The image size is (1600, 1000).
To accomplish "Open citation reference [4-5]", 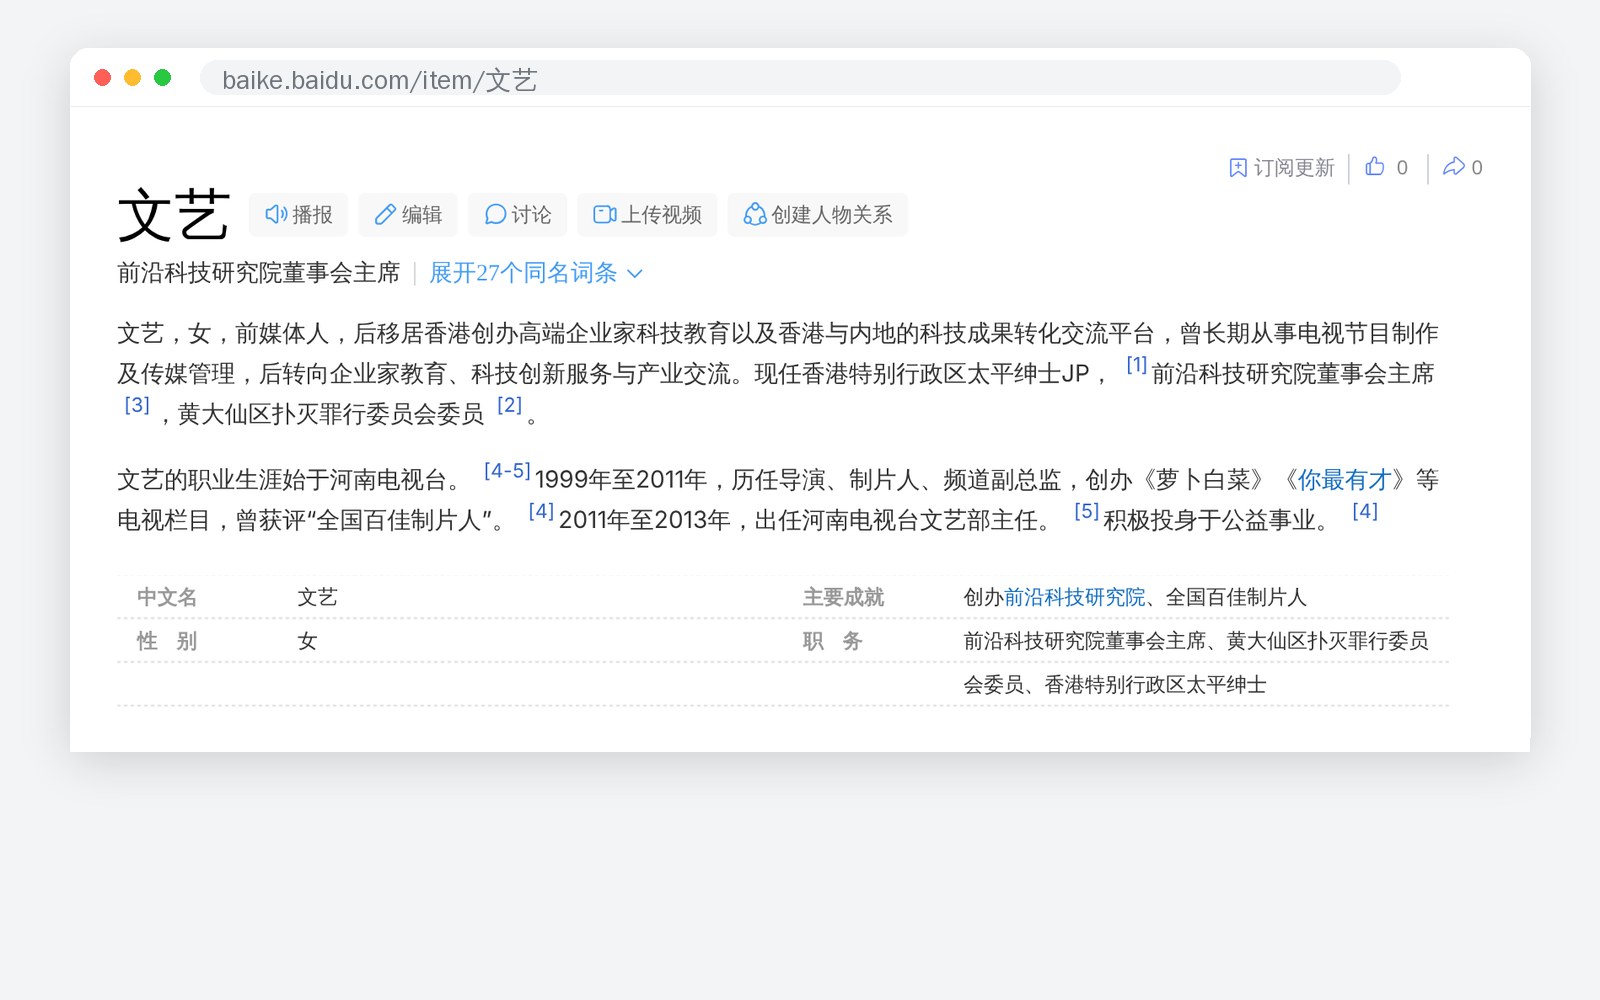I will click(507, 471).
